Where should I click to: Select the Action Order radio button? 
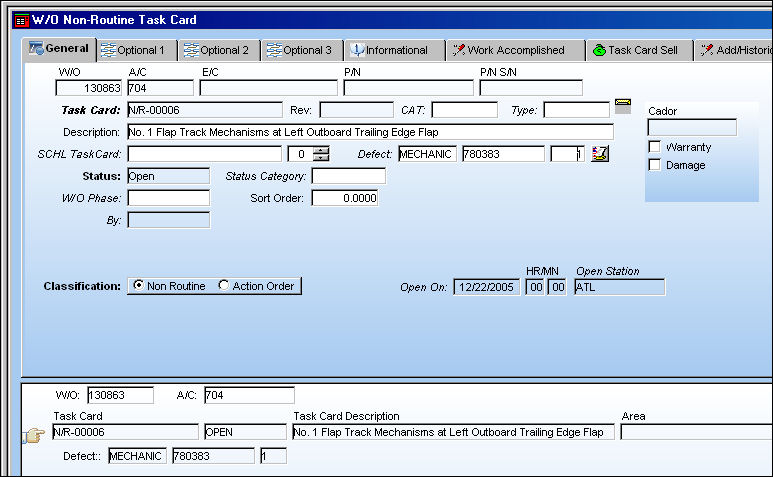tap(224, 285)
